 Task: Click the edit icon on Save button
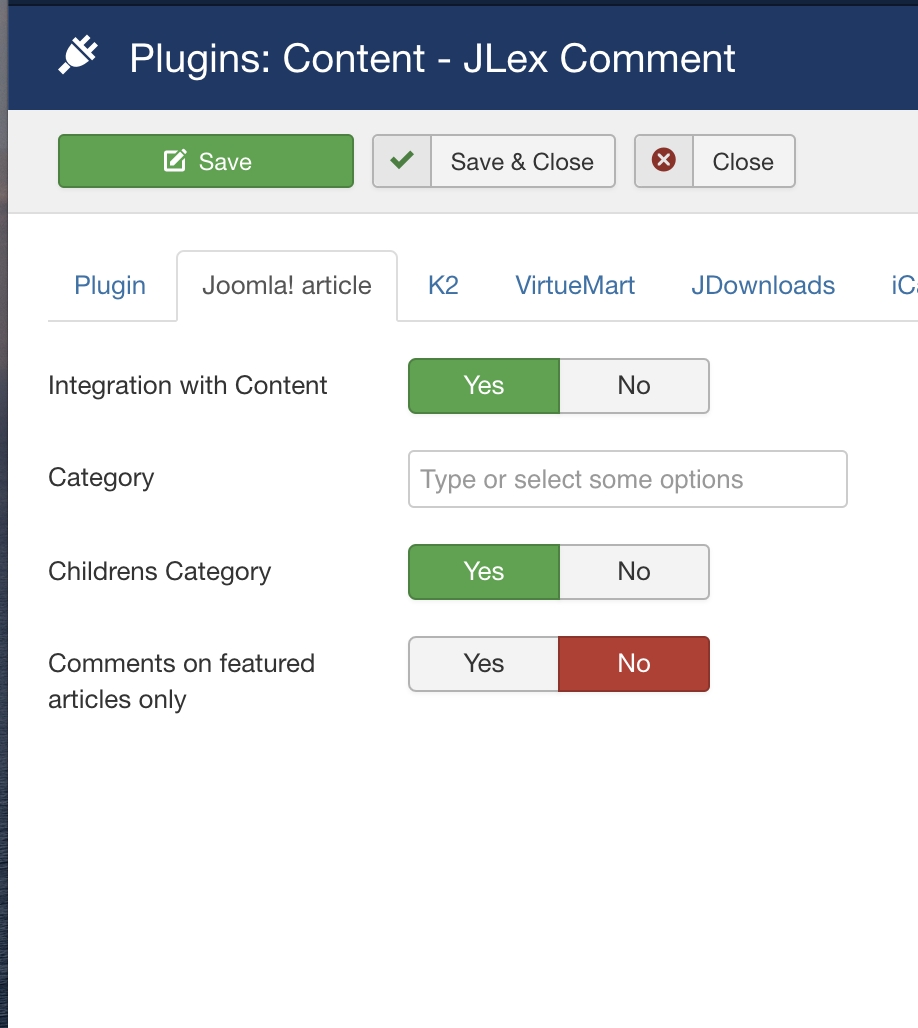tap(175, 162)
